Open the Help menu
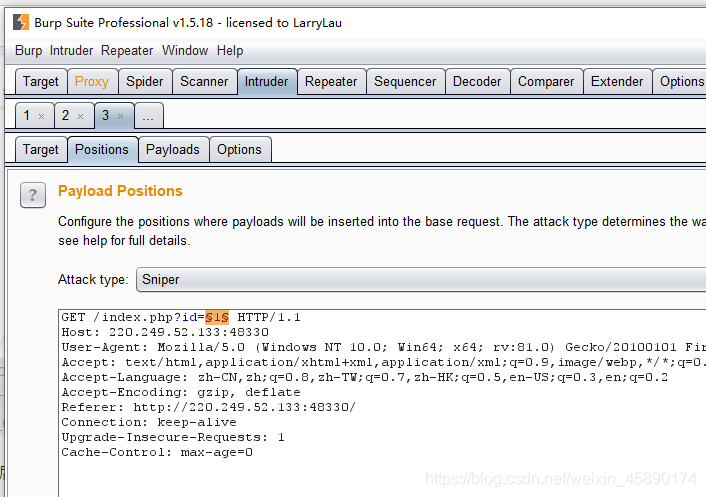The height and width of the screenshot is (497, 706). (230, 50)
